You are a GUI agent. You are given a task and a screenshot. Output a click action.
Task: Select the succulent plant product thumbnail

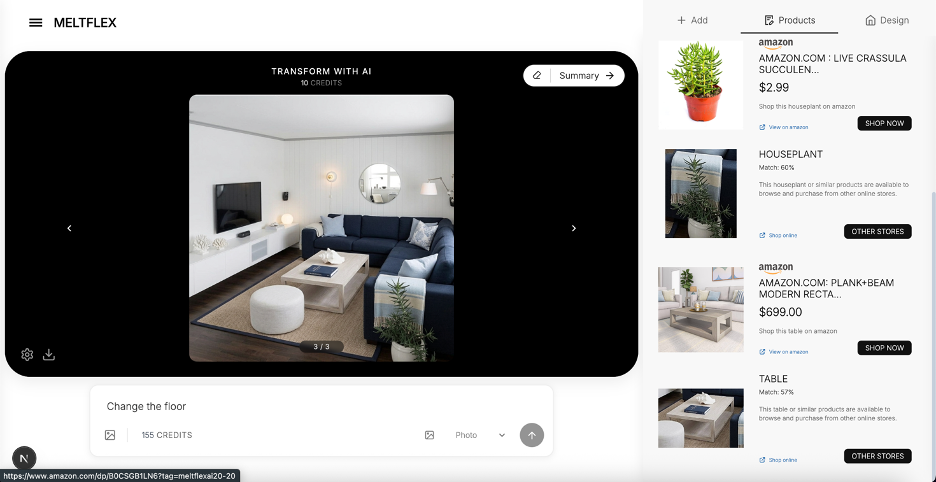pyautogui.click(x=700, y=85)
